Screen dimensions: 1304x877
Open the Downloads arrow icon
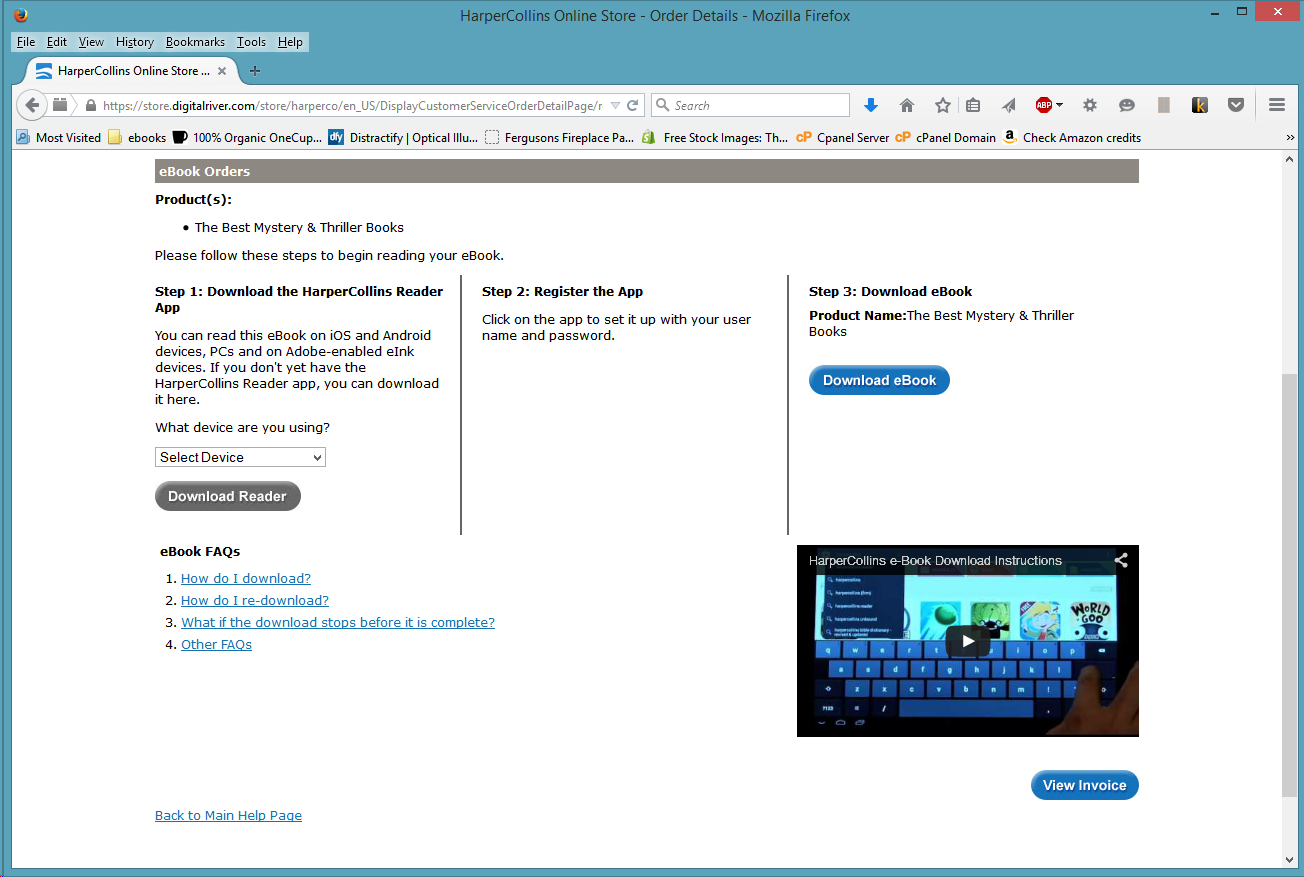click(871, 105)
